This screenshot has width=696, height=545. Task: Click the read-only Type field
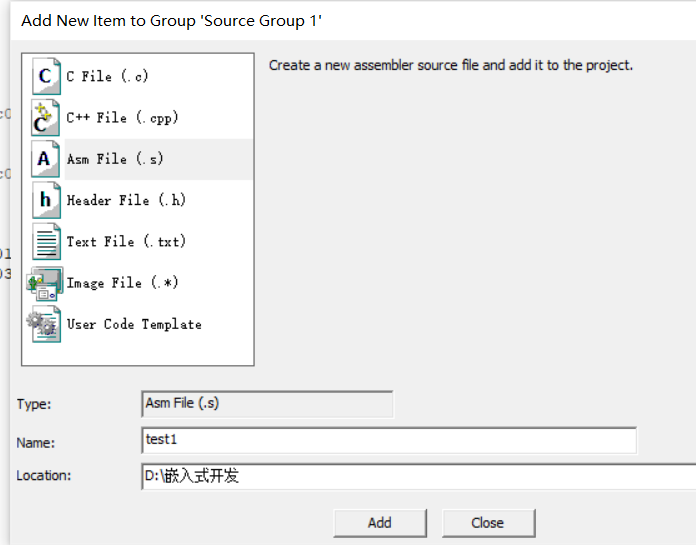click(267, 404)
